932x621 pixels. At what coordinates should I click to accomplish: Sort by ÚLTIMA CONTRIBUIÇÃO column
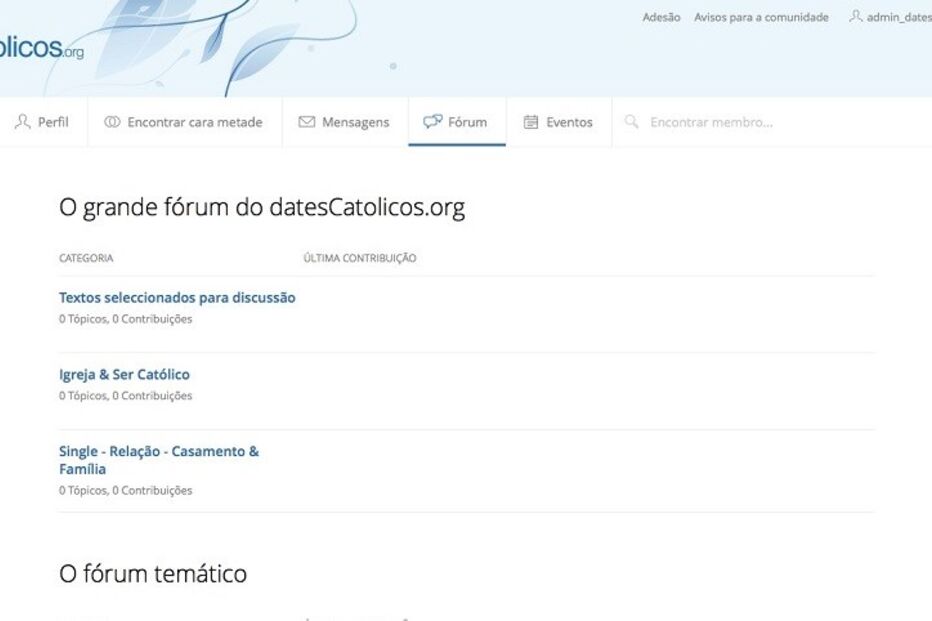point(360,257)
